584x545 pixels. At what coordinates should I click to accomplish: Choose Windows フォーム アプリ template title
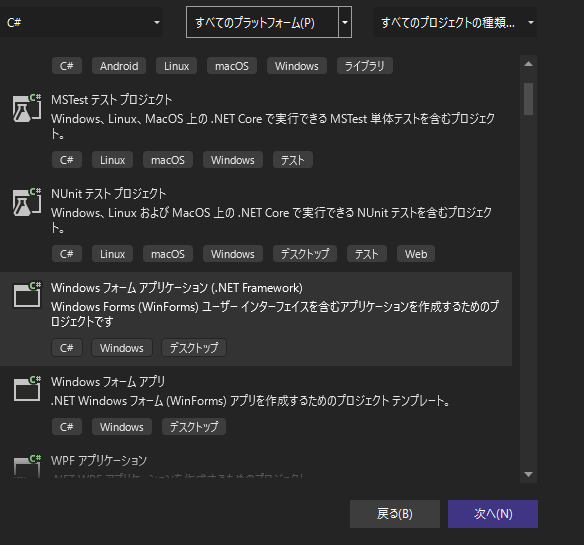(x=108, y=382)
